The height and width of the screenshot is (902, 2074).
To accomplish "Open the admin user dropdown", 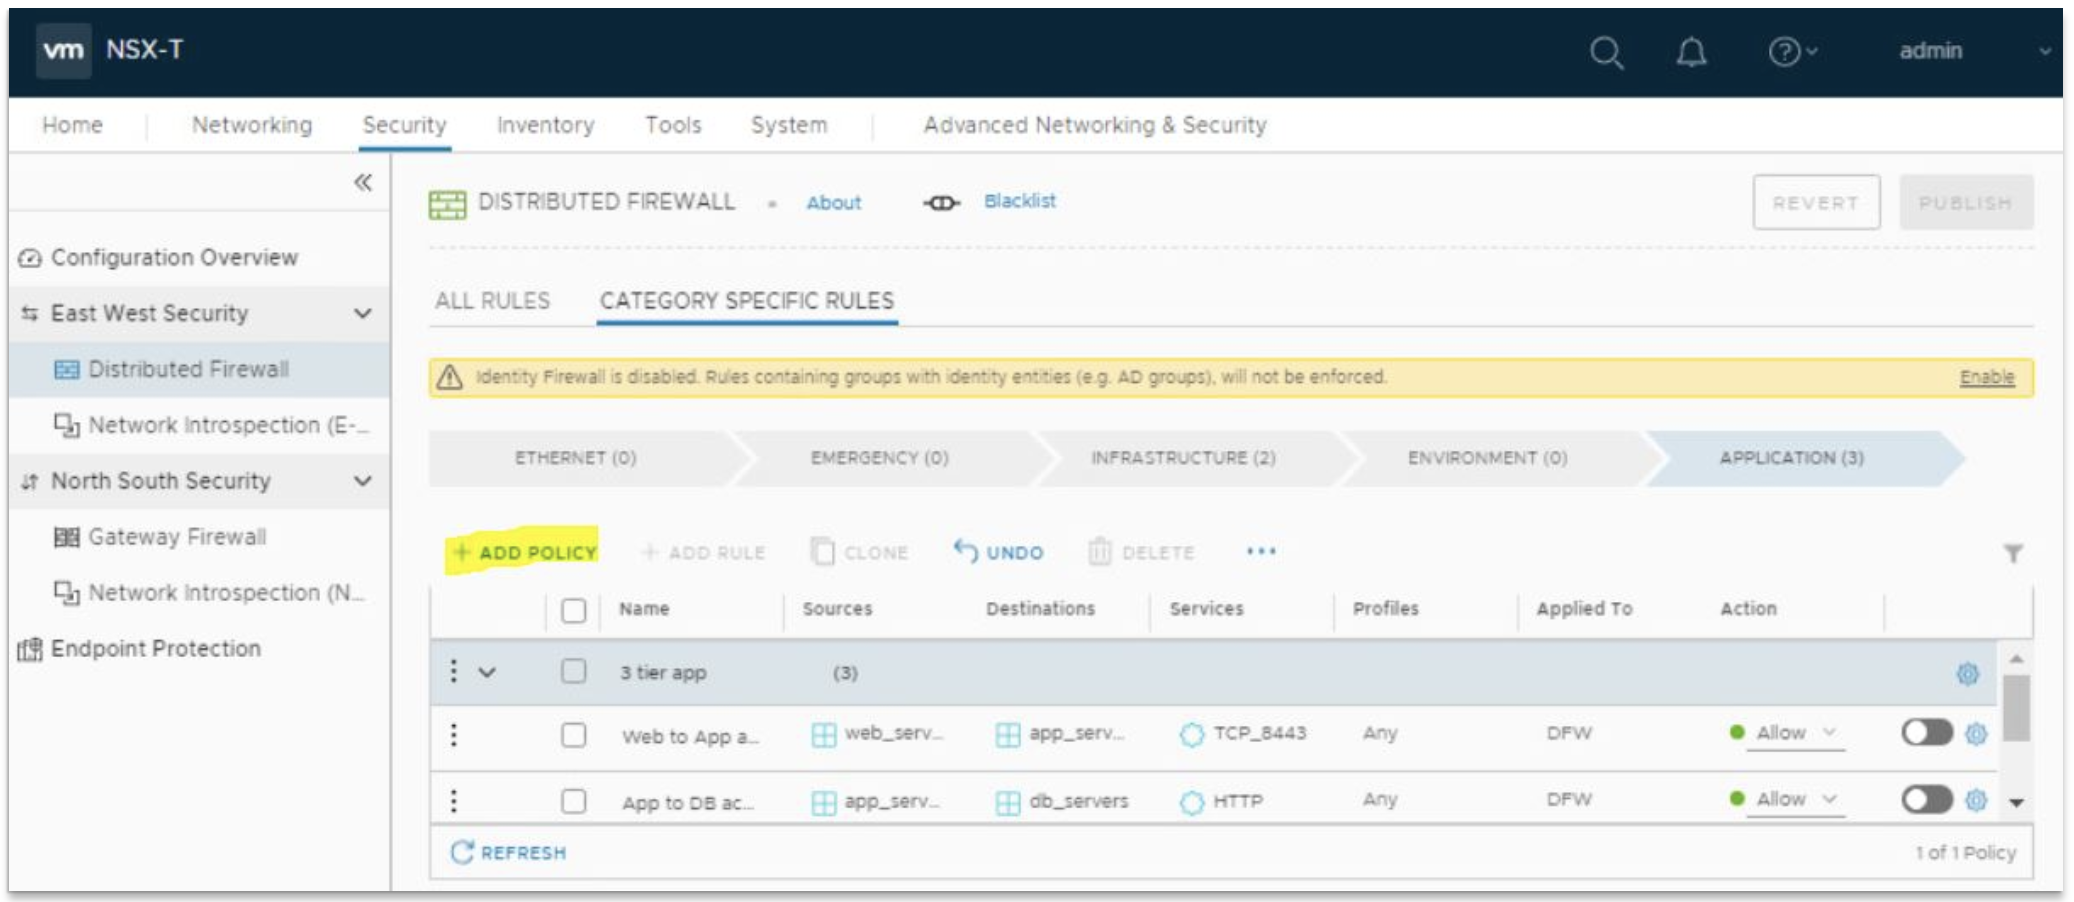I will tap(1974, 51).
